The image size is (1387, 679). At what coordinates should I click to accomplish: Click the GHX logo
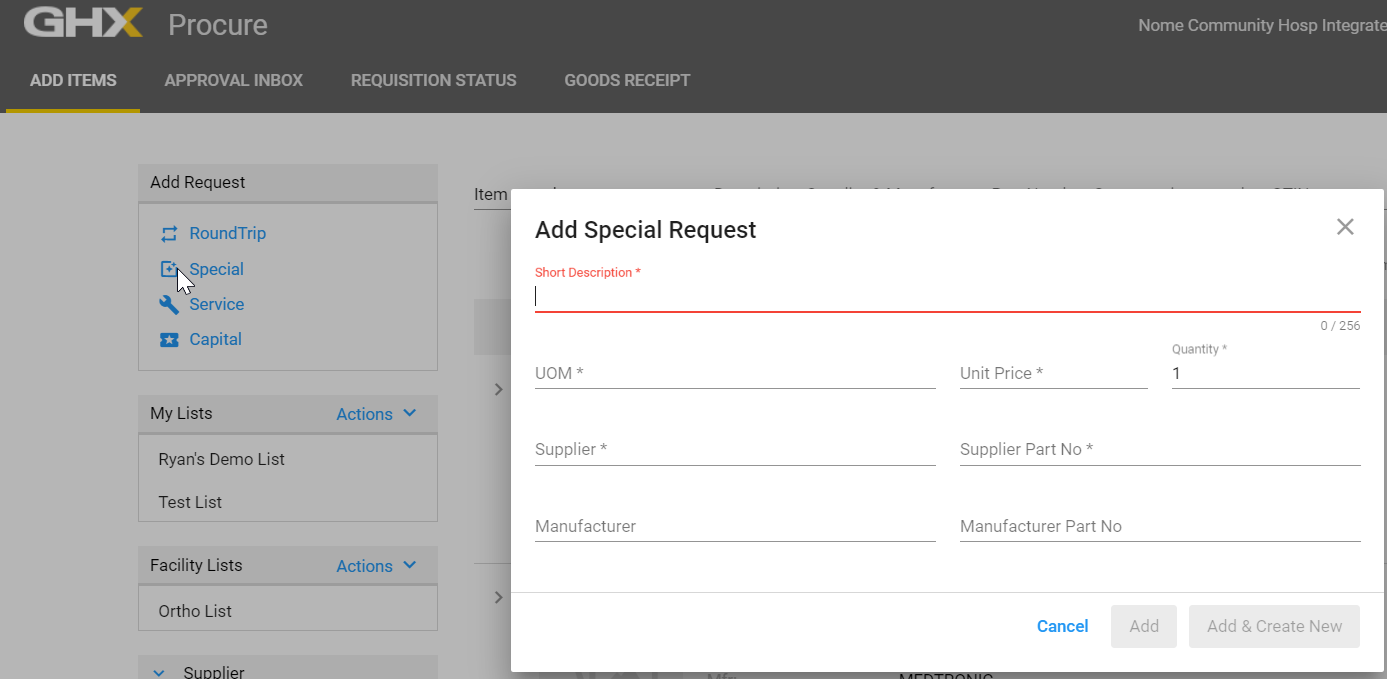[x=83, y=22]
